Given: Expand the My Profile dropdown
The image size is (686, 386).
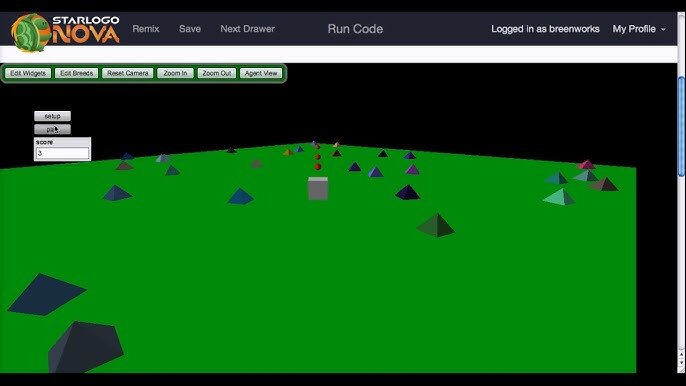Looking at the screenshot, I should pos(639,29).
